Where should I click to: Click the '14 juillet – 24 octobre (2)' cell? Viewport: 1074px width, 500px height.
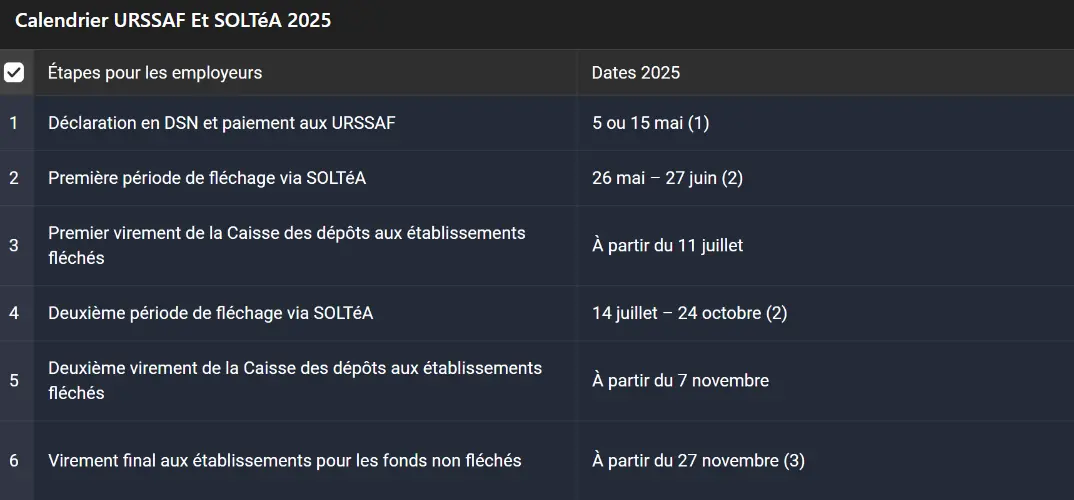click(x=689, y=313)
